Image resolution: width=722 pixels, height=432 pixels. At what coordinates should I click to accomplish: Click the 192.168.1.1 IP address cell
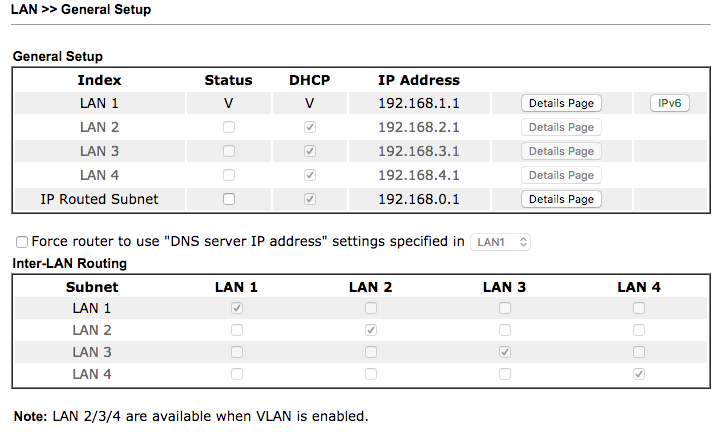pos(419,103)
